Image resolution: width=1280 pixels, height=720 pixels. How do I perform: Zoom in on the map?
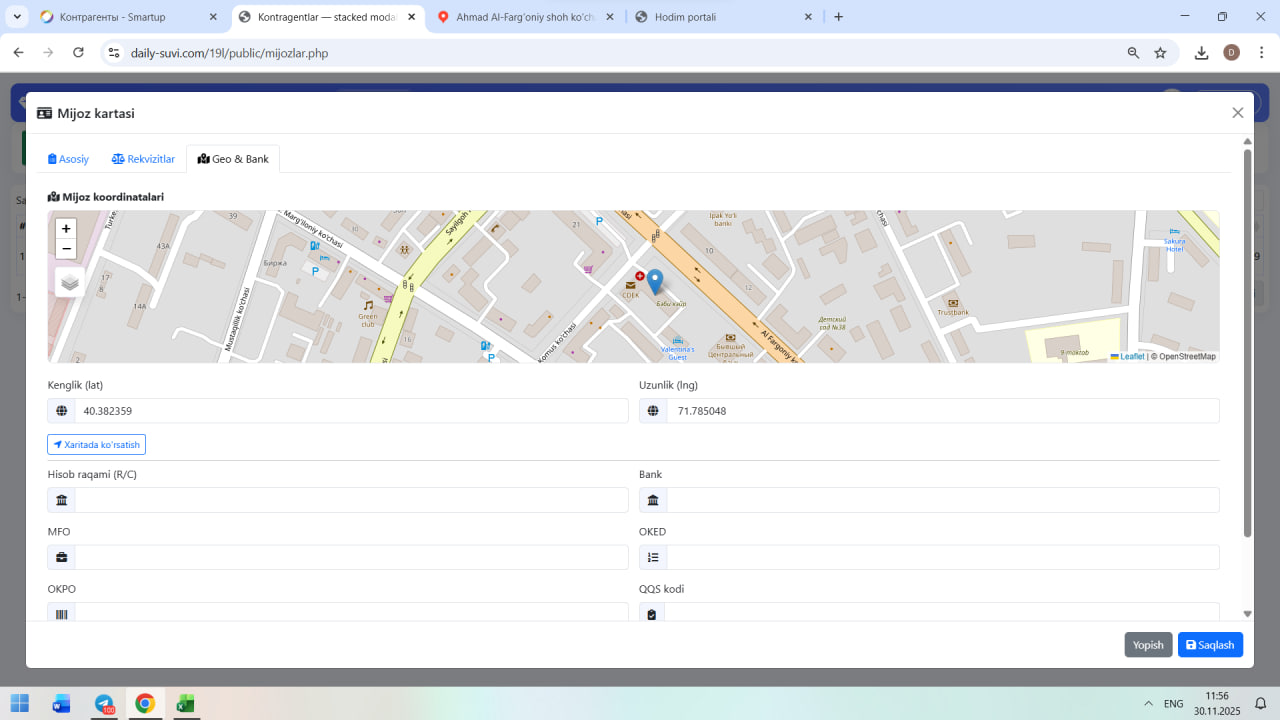(66, 229)
